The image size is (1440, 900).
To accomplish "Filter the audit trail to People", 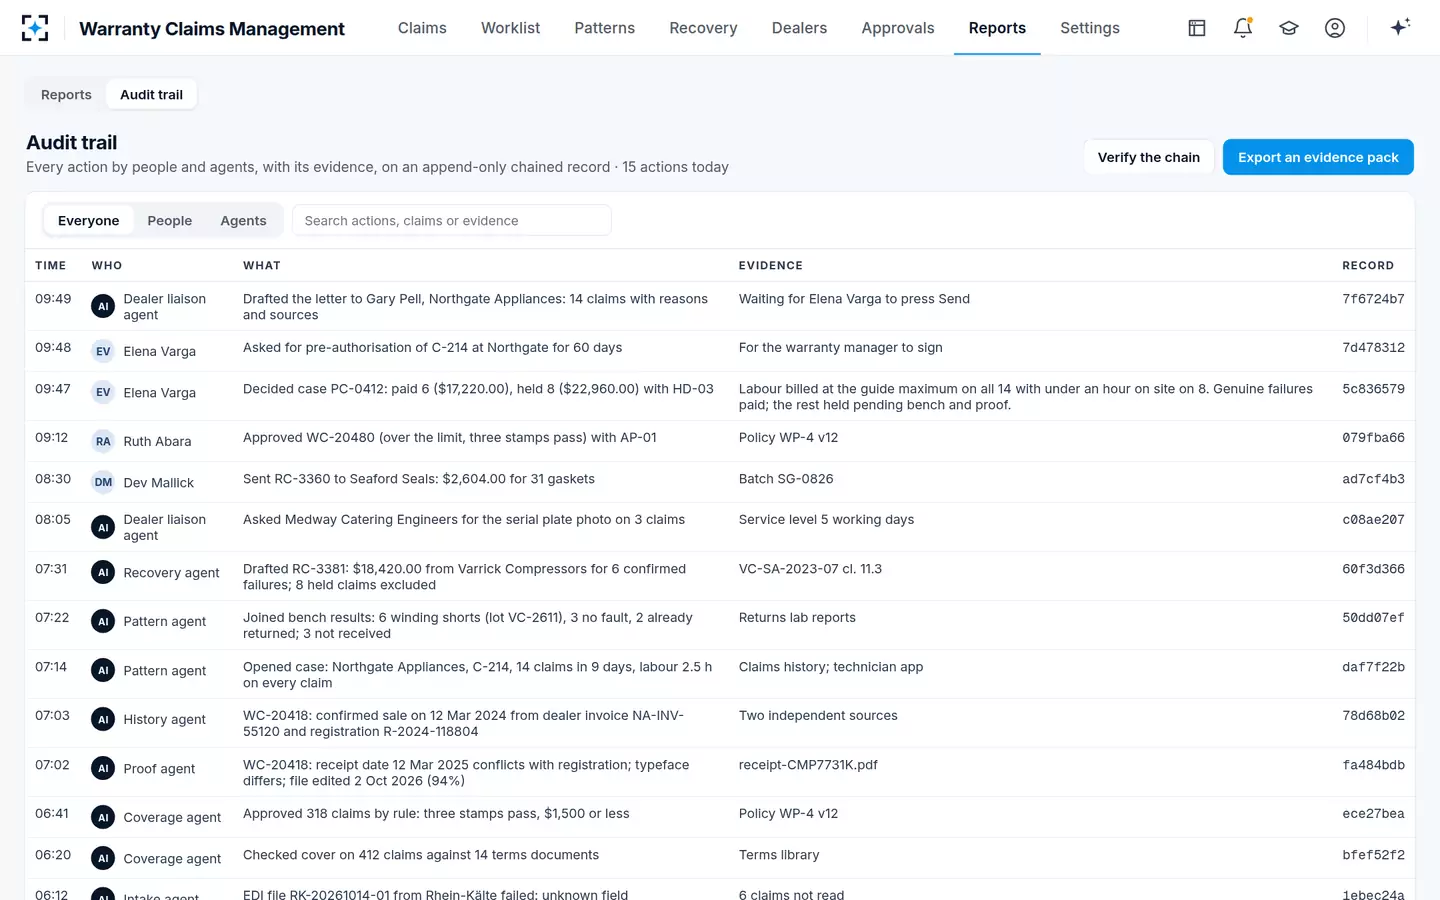I will [x=169, y=220].
